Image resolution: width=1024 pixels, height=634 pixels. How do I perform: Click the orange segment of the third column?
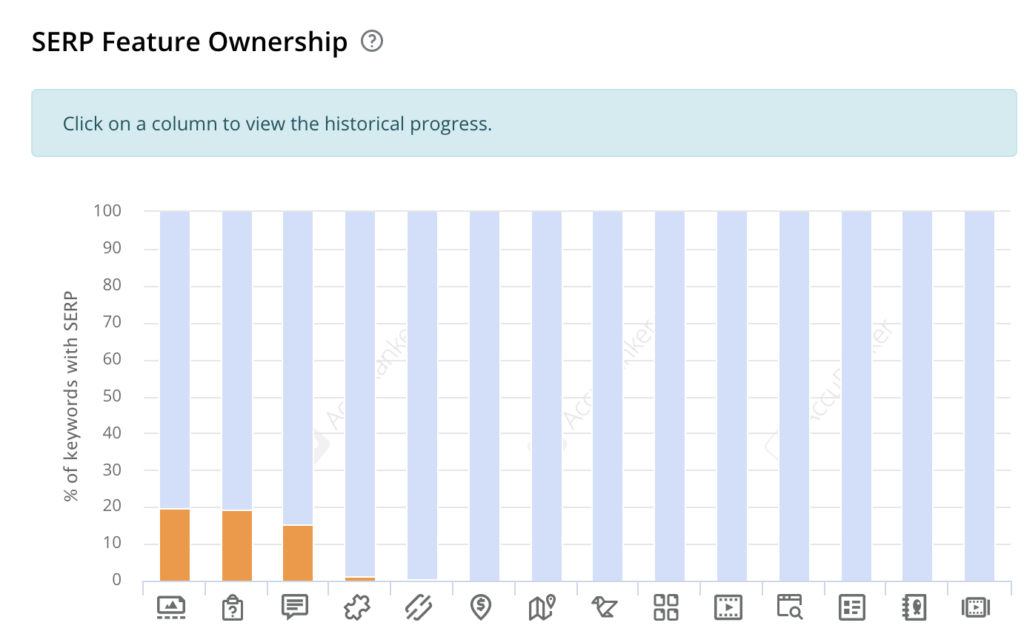298,554
